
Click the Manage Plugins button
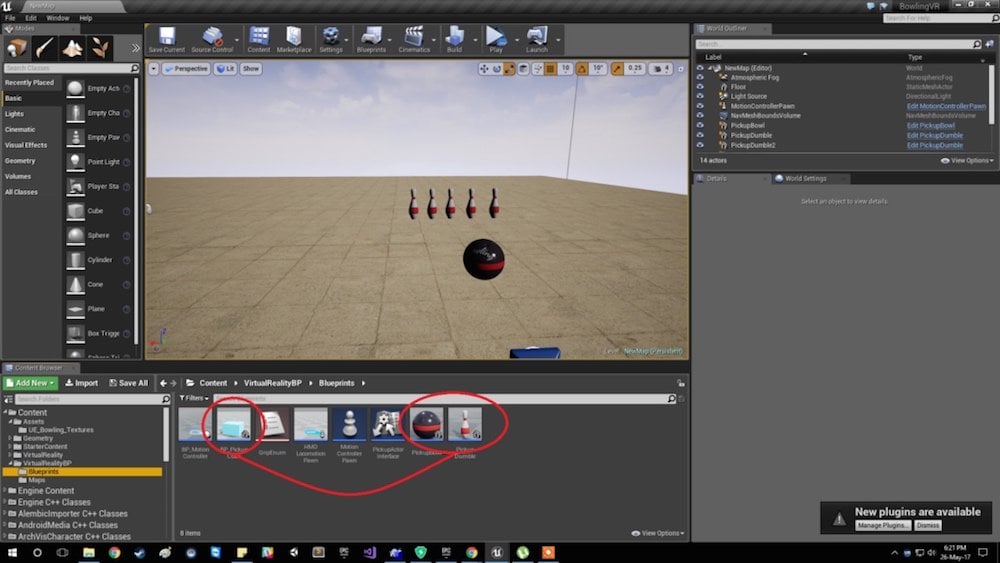click(882, 525)
